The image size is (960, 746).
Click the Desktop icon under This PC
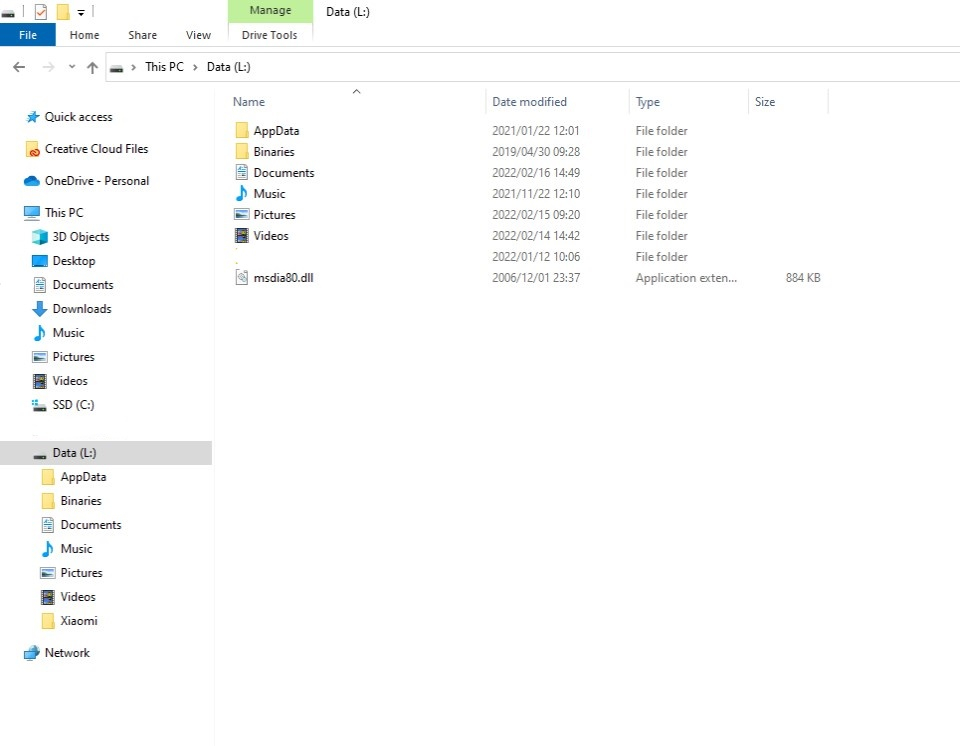coord(40,261)
